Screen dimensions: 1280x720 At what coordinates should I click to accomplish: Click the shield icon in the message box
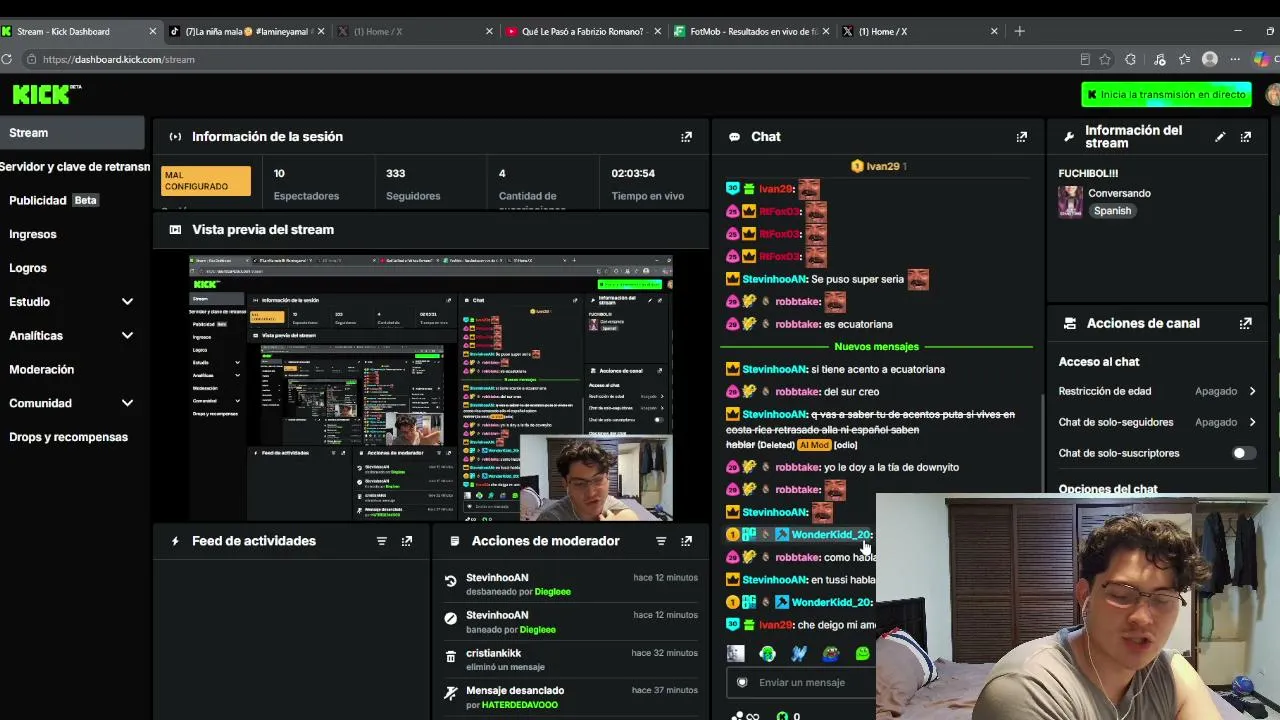point(742,682)
